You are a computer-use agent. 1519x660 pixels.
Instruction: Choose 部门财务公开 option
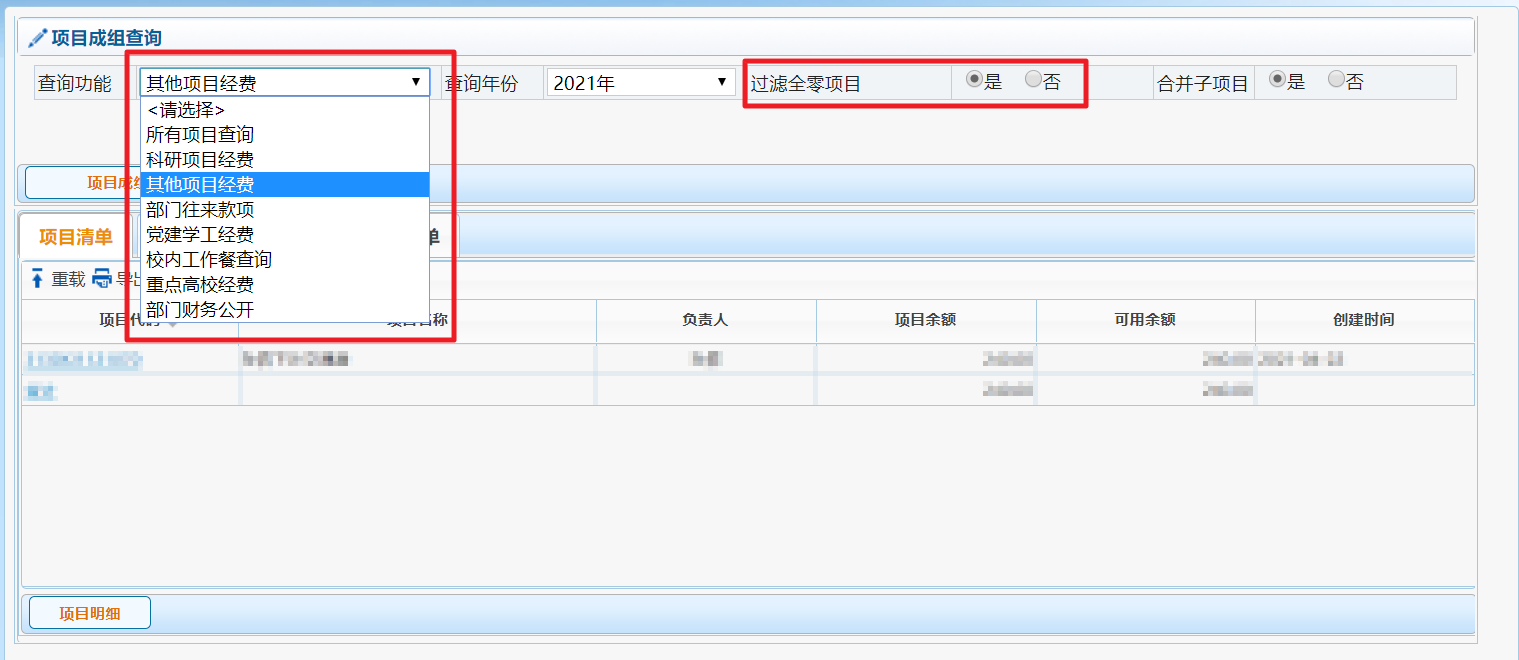point(200,310)
